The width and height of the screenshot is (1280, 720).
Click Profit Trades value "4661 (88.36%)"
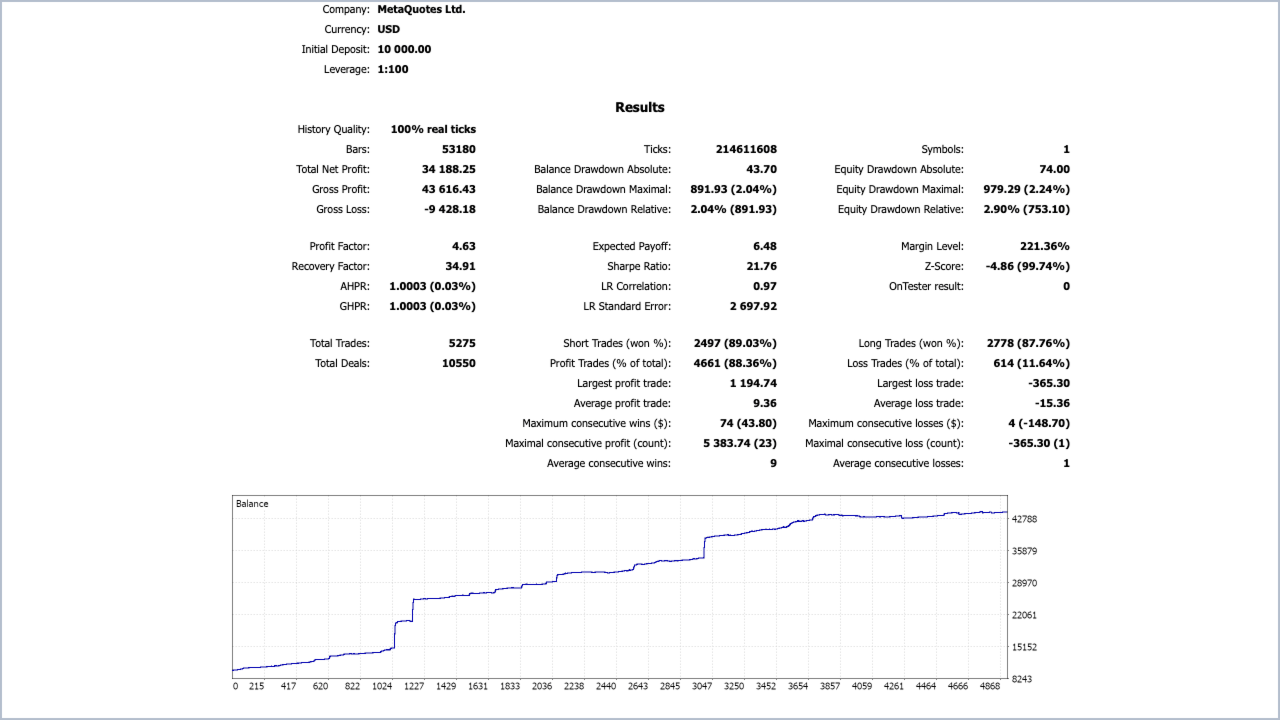click(x=735, y=363)
